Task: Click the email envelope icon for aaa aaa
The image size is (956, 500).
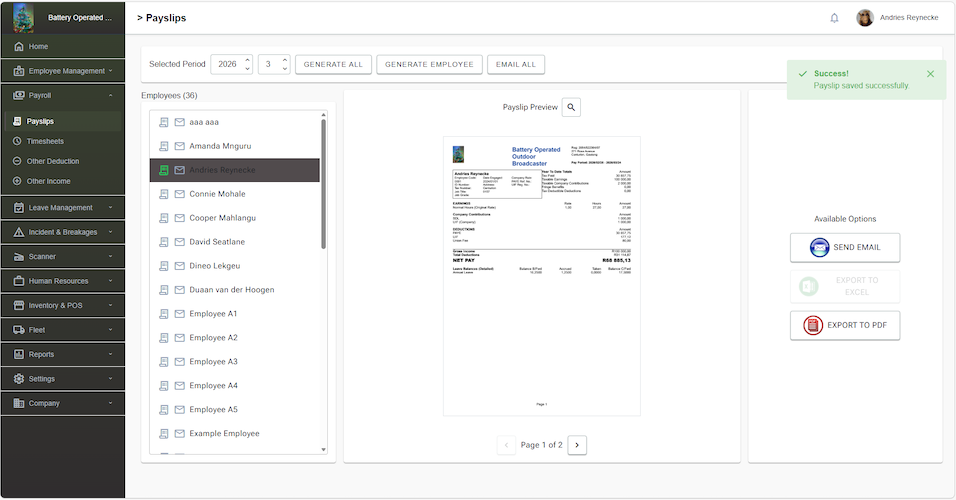Action: click(180, 122)
